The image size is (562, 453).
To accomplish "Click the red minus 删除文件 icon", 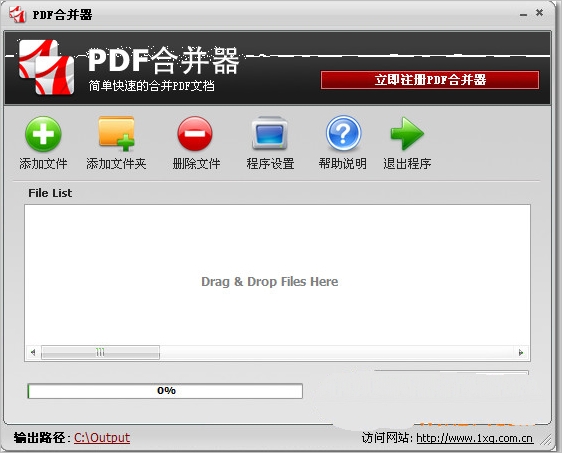I will pyautogui.click(x=195, y=133).
